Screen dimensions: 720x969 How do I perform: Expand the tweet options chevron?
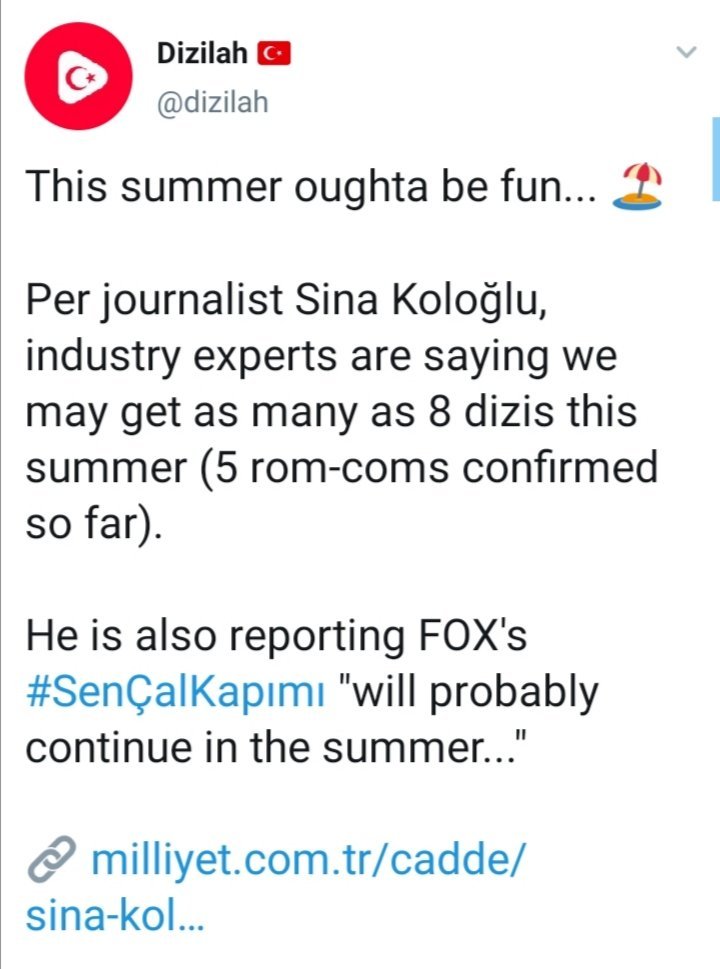click(x=685, y=53)
